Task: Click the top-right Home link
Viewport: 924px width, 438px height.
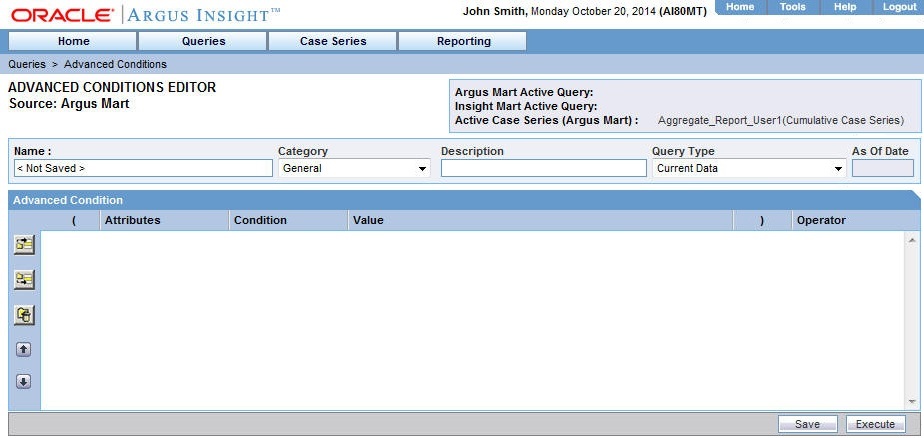Action: coord(740,7)
